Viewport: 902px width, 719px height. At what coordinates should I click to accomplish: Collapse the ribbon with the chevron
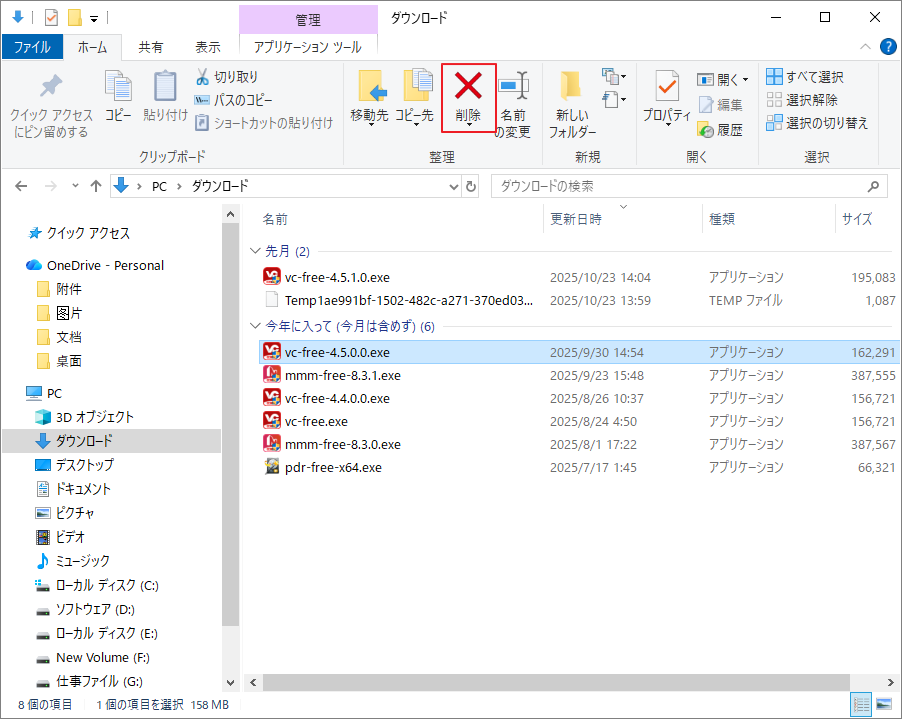[x=865, y=47]
